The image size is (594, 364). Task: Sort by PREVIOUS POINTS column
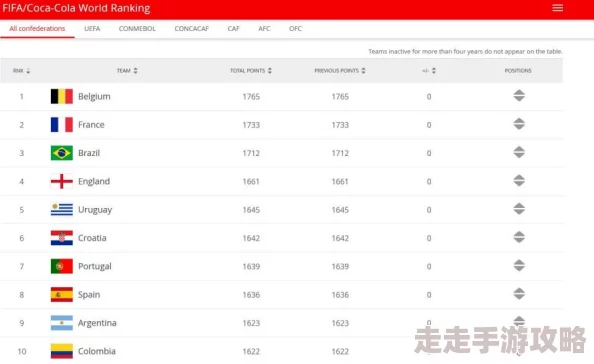point(340,70)
